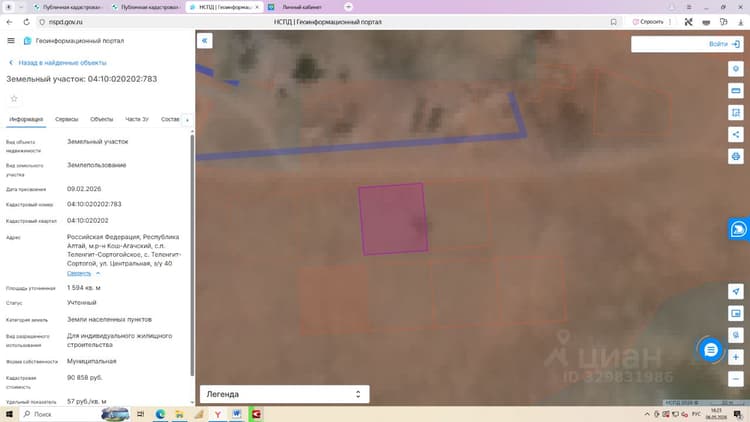Print the map with the printer icon
Viewport: 750px width, 422px height.
736,156
